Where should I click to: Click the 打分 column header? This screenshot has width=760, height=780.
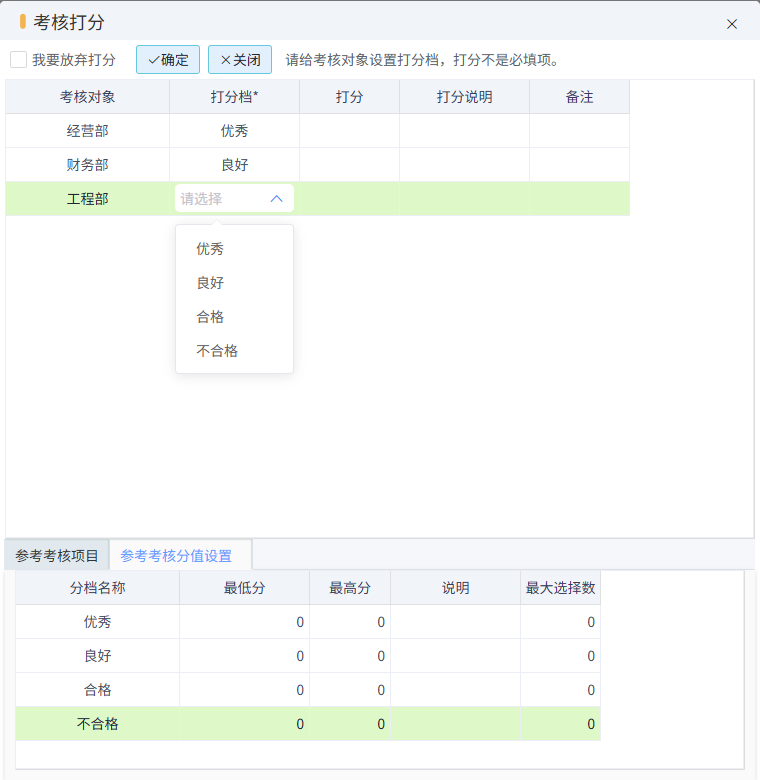[x=349, y=97]
